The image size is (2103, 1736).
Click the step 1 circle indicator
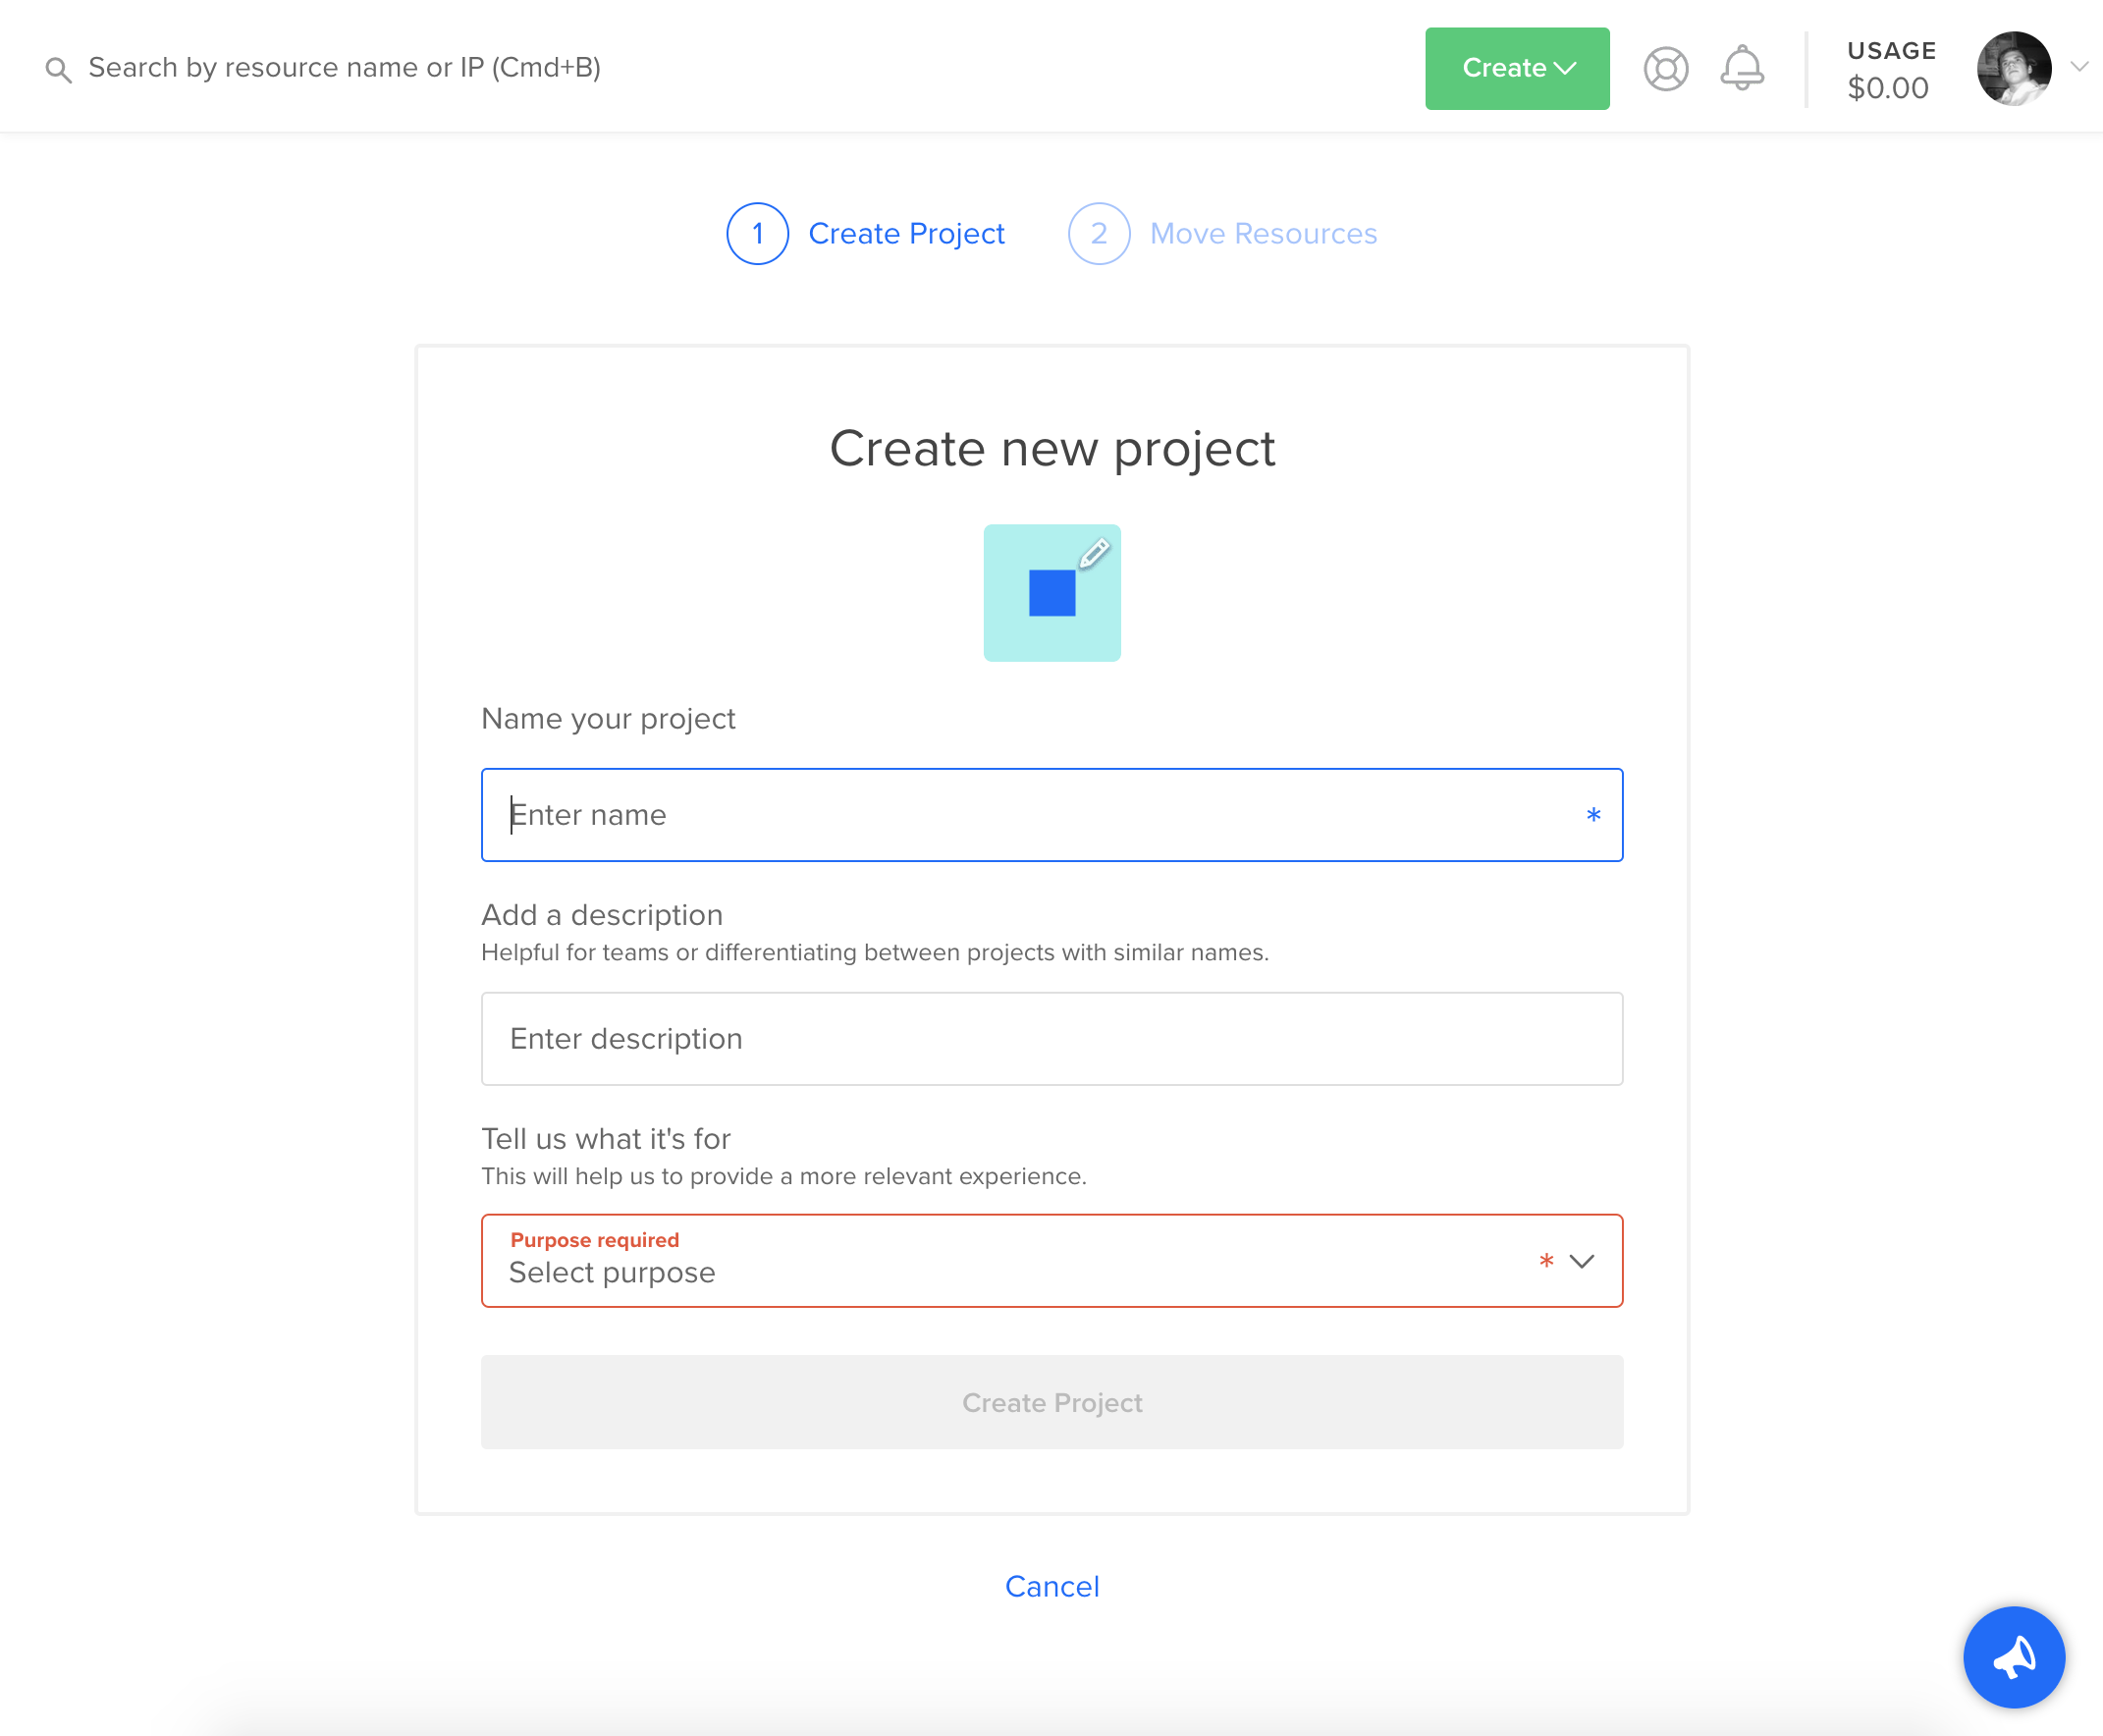[756, 233]
